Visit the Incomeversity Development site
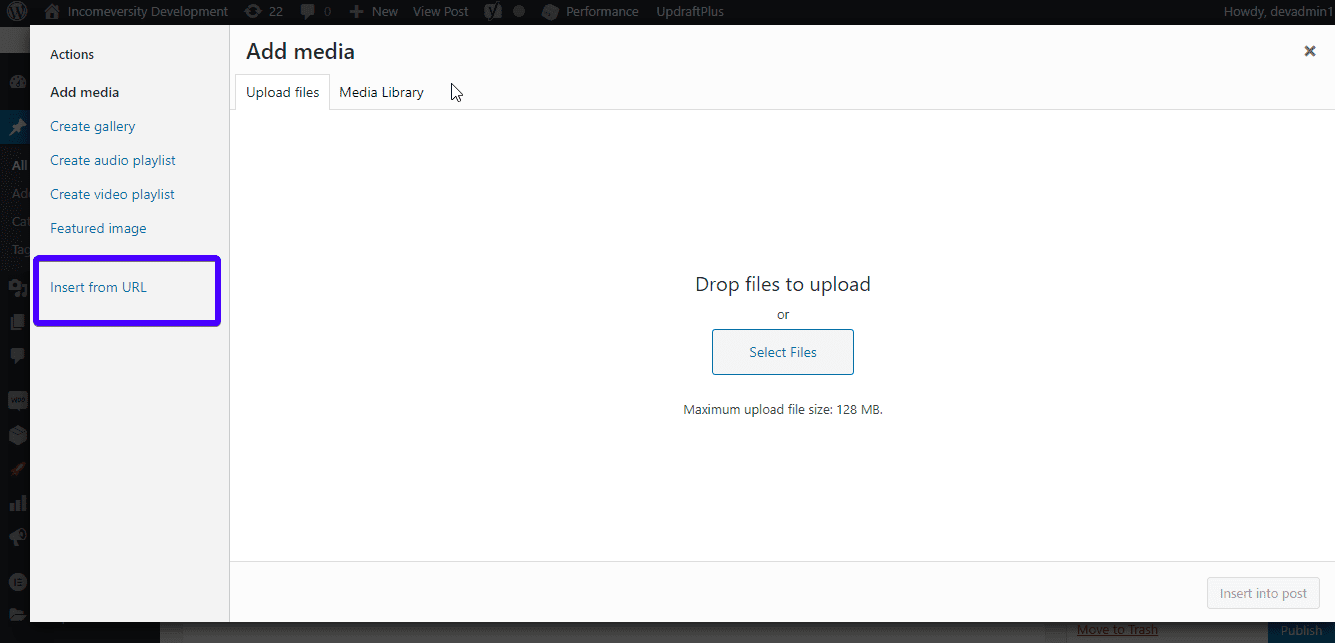This screenshot has width=1335, height=643. pyautogui.click(x=136, y=12)
